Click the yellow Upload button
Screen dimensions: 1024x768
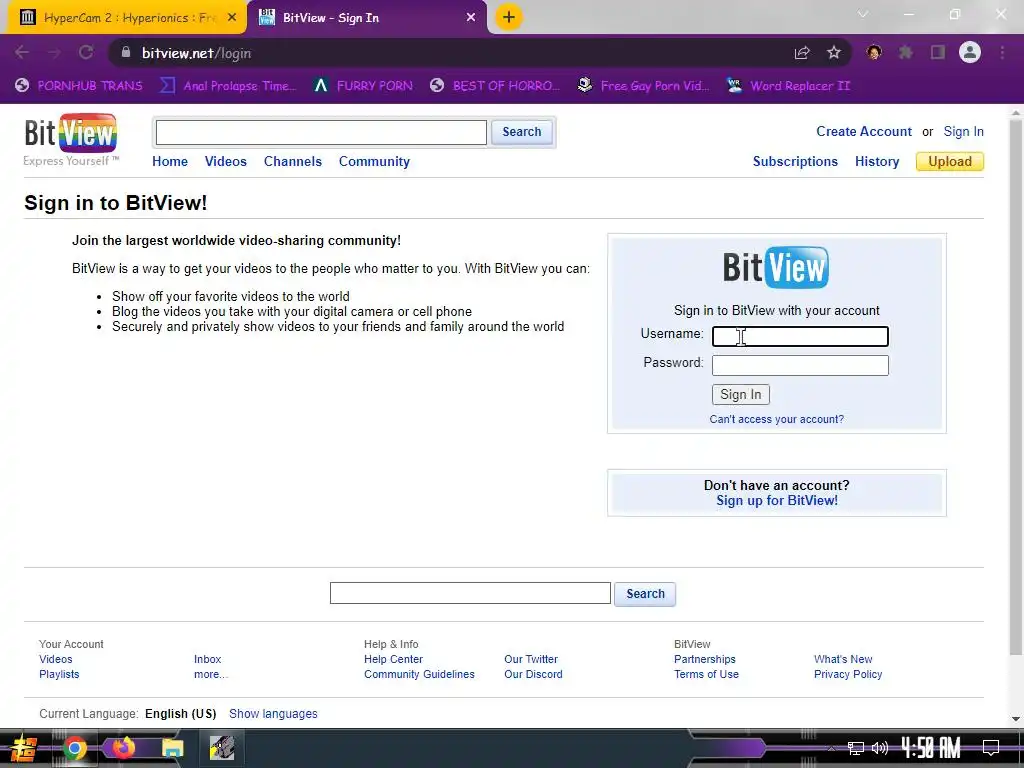[x=950, y=161]
